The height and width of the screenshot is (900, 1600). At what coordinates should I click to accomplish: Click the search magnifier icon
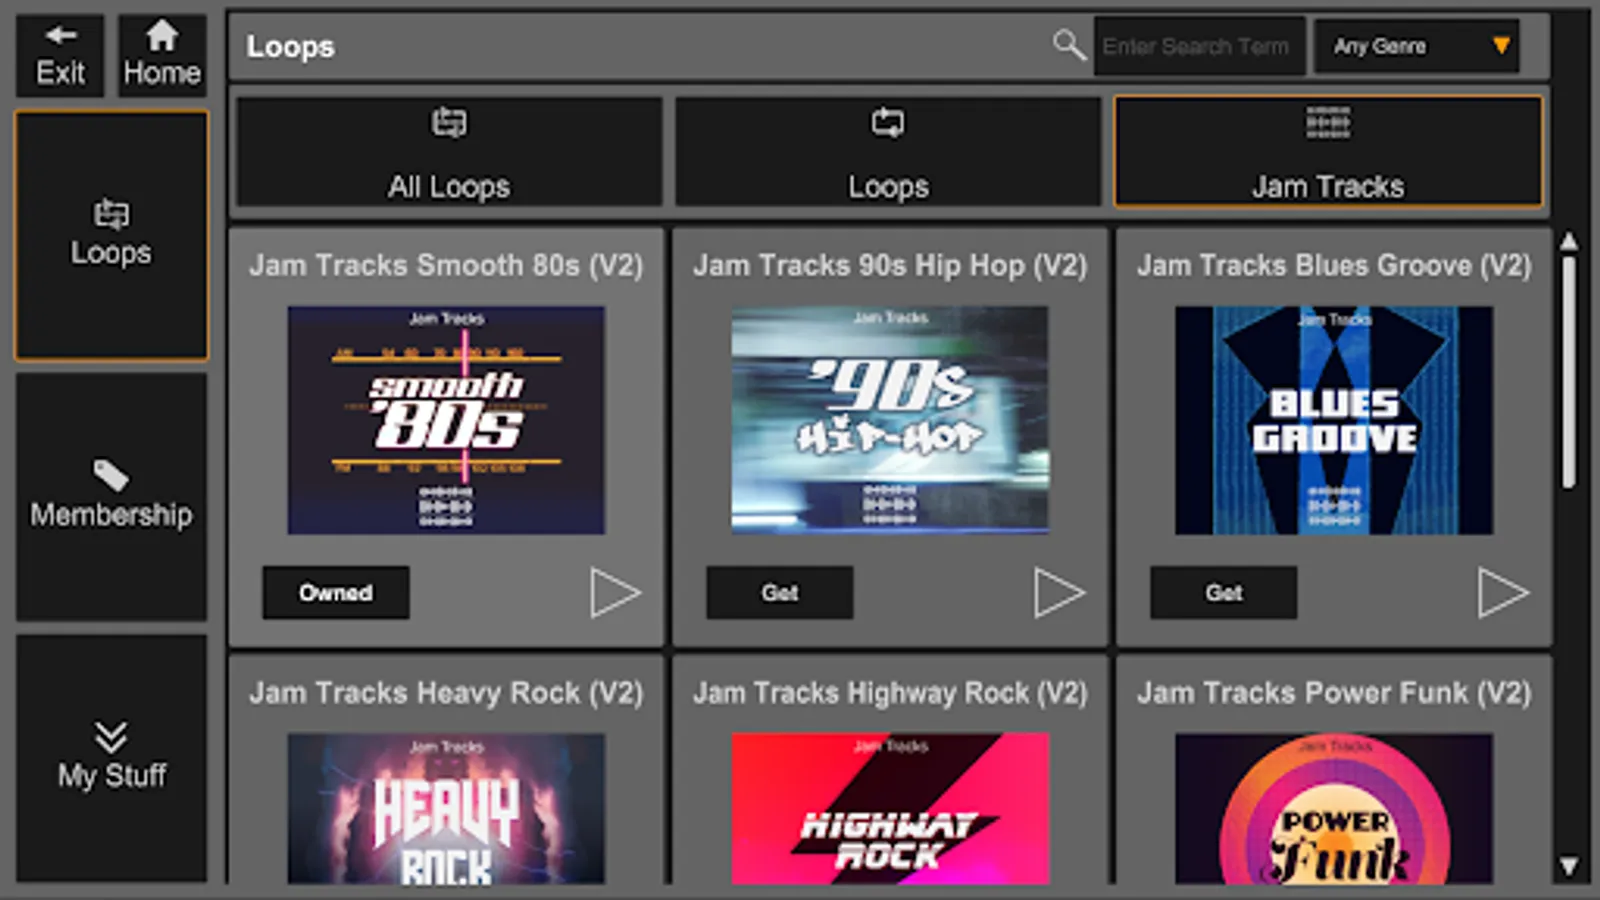tap(1068, 45)
